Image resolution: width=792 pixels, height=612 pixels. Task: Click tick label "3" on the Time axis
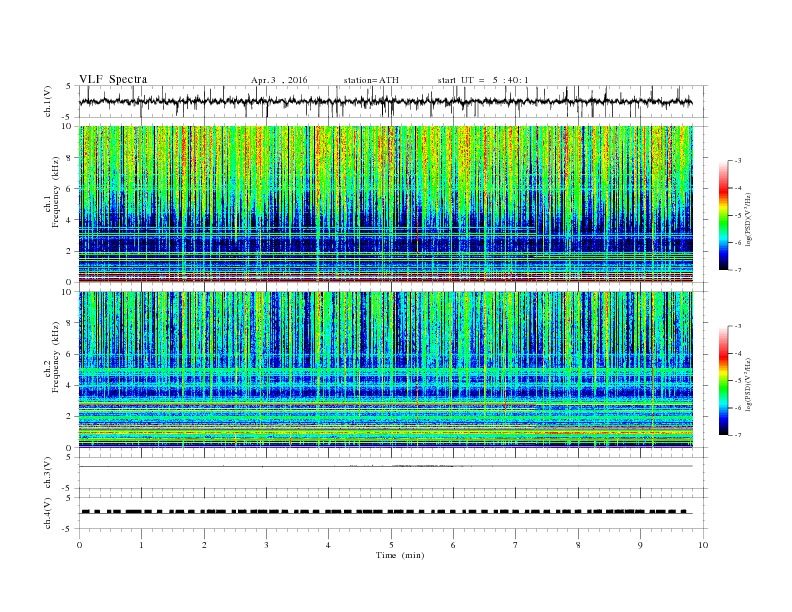tap(266, 545)
